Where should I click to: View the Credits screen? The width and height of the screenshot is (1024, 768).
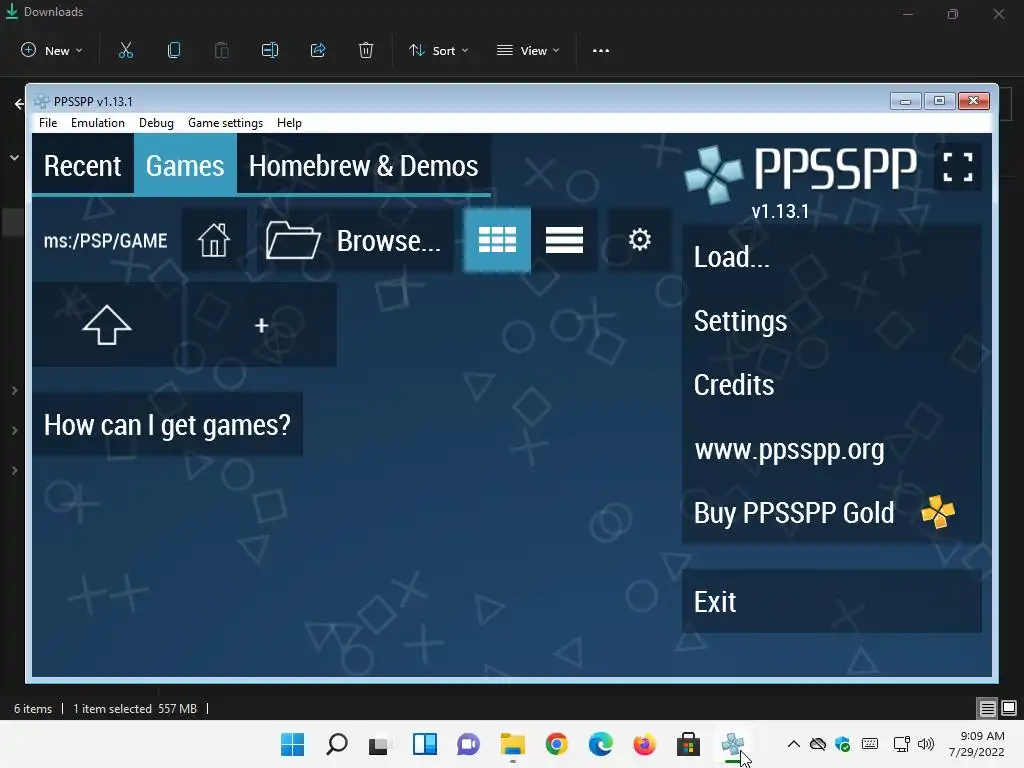coord(831,385)
